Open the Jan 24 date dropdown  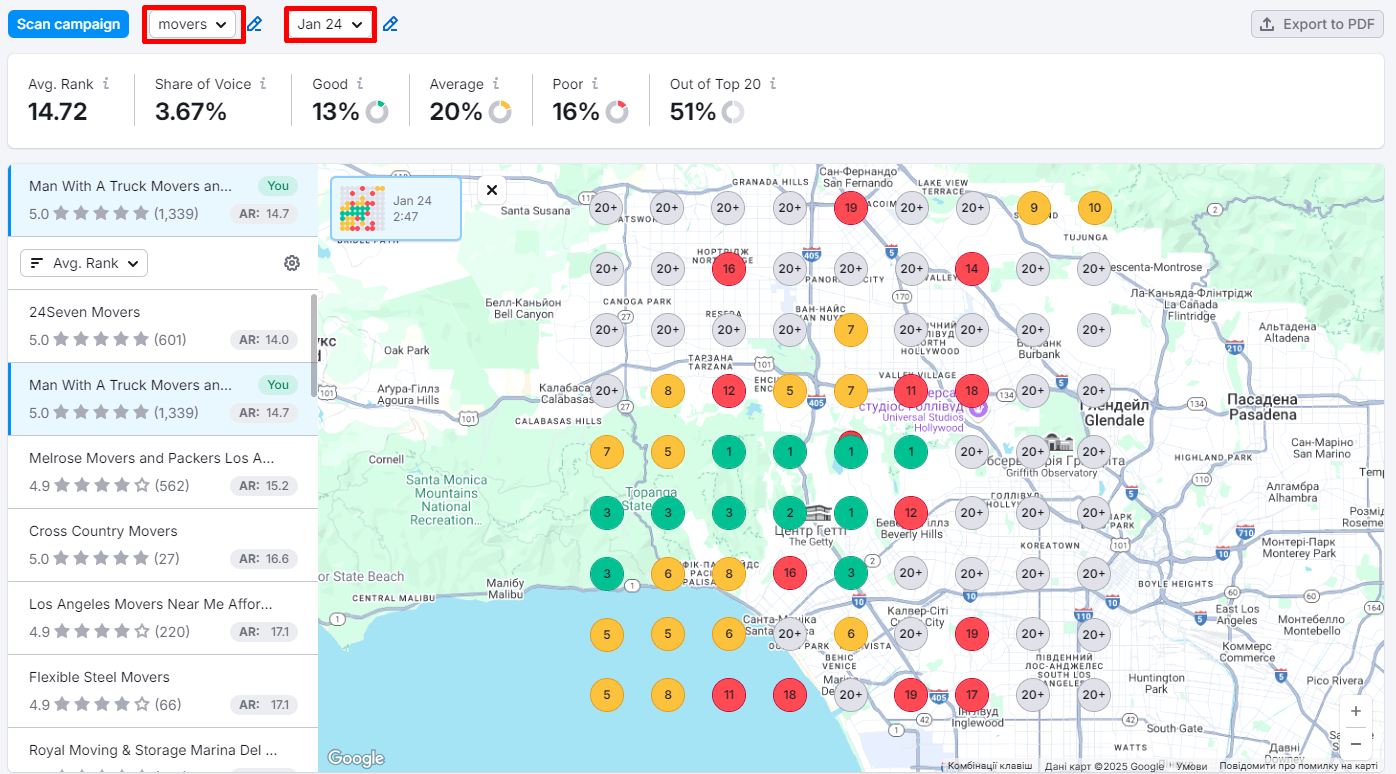[330, 24]
